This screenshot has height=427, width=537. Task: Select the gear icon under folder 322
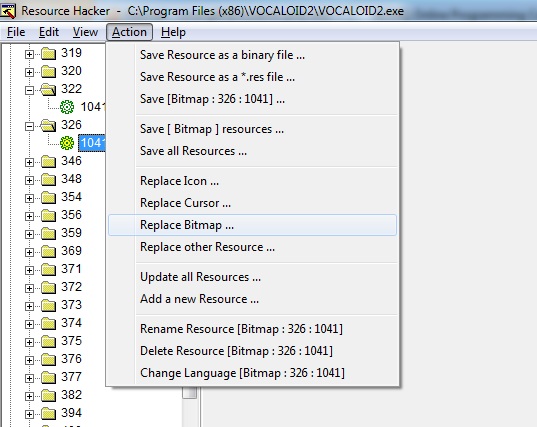67,107
